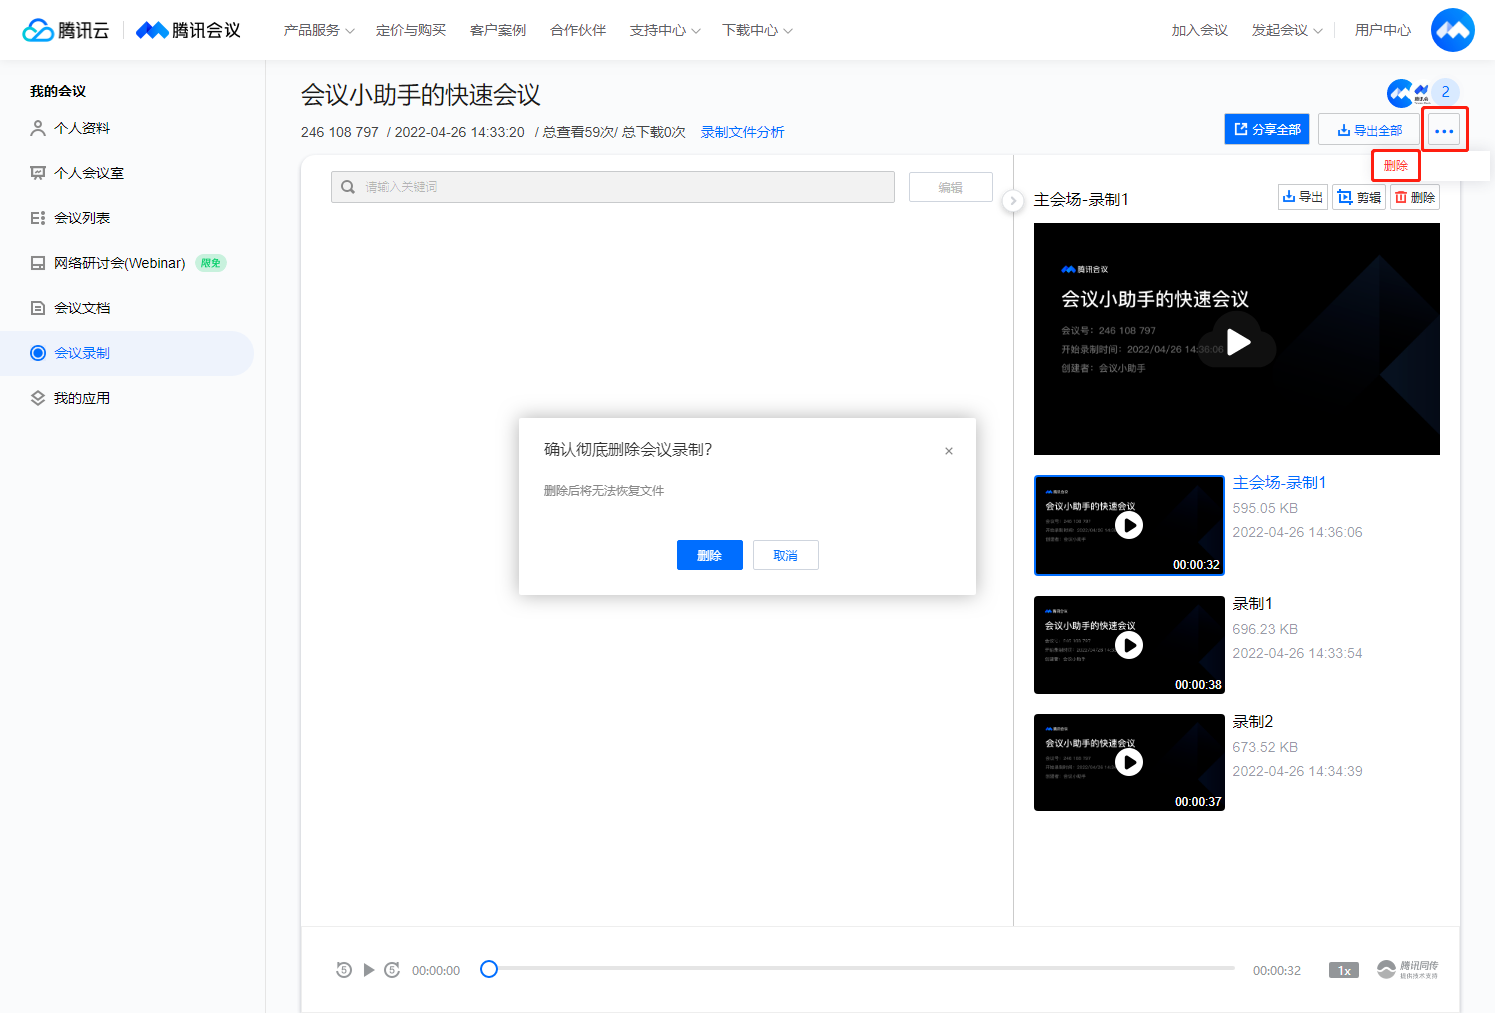Screen dimensions: 1495x1013
Task: Confirm deletion with blue 删除 button
Action: [x=709, y=555]
